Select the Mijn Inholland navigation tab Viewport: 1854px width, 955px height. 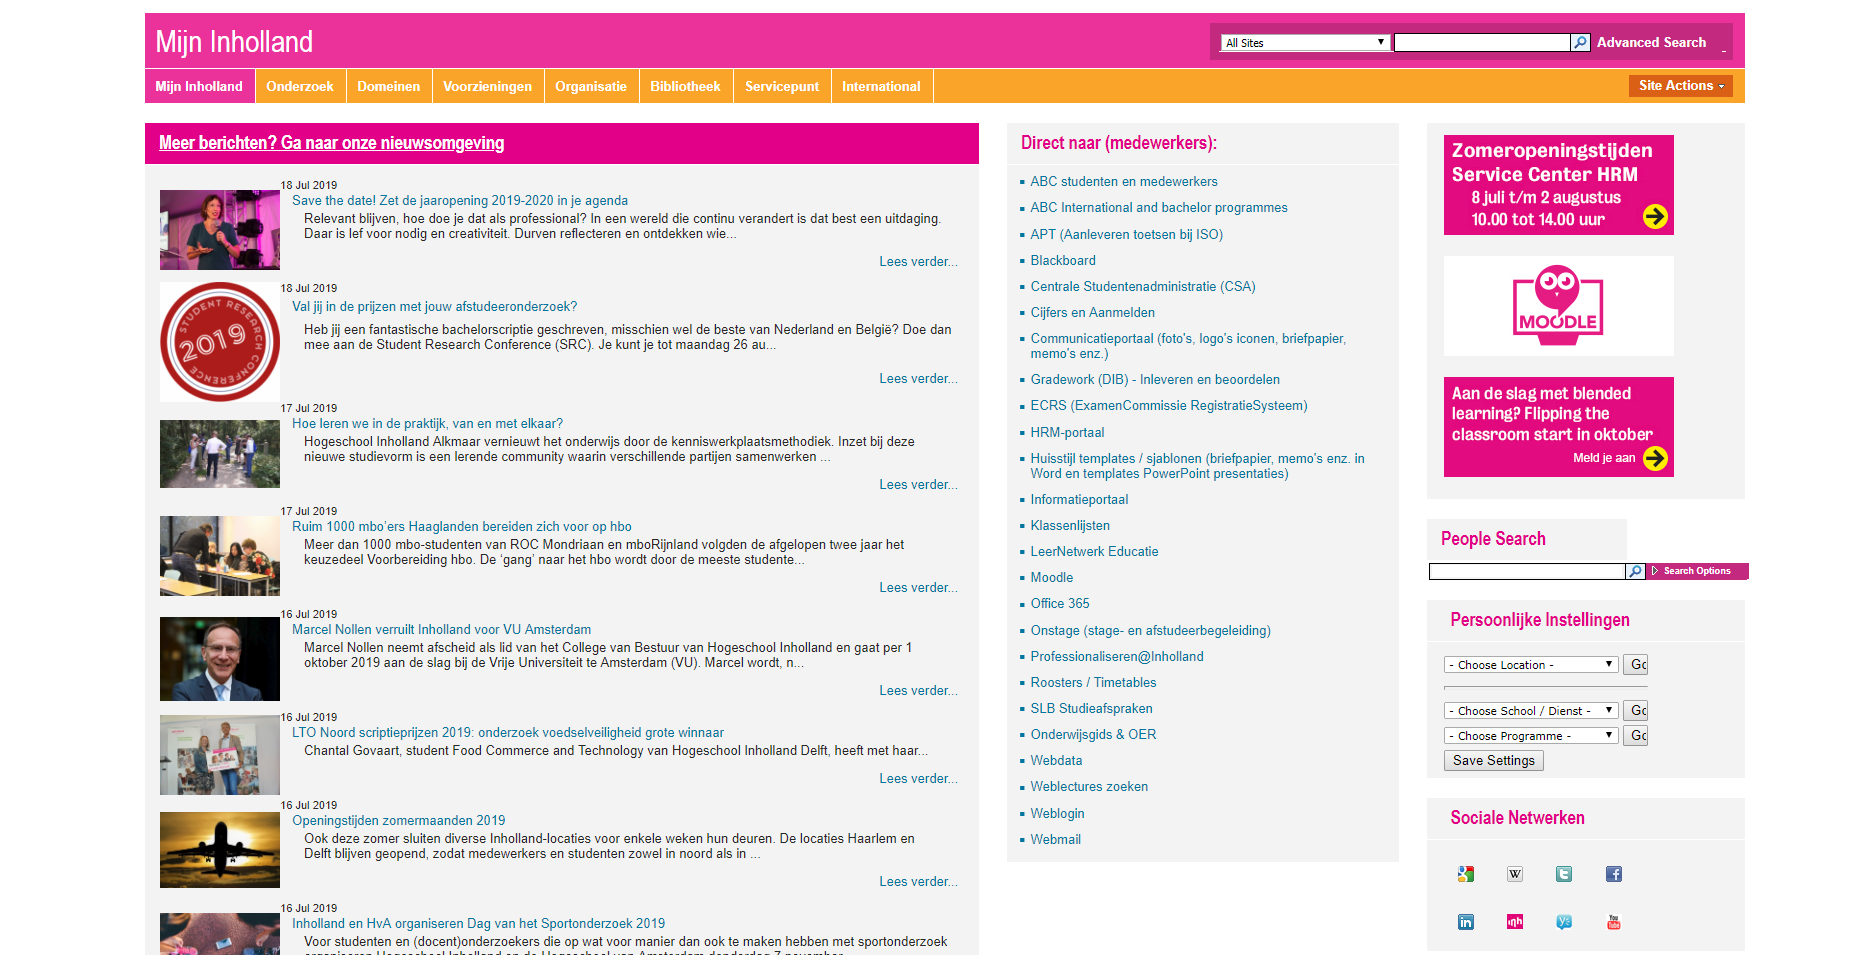tap(199, 86)
